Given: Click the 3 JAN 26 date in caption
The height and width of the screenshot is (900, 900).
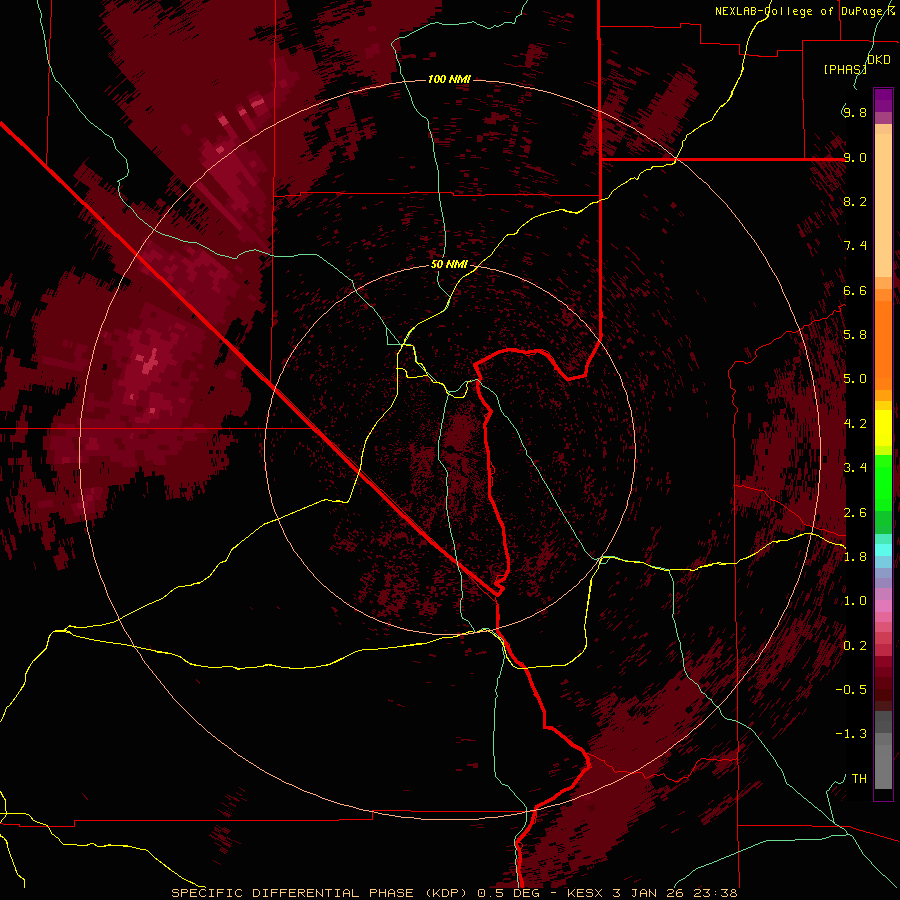Looking at the screenshot, I should (649, 893).
